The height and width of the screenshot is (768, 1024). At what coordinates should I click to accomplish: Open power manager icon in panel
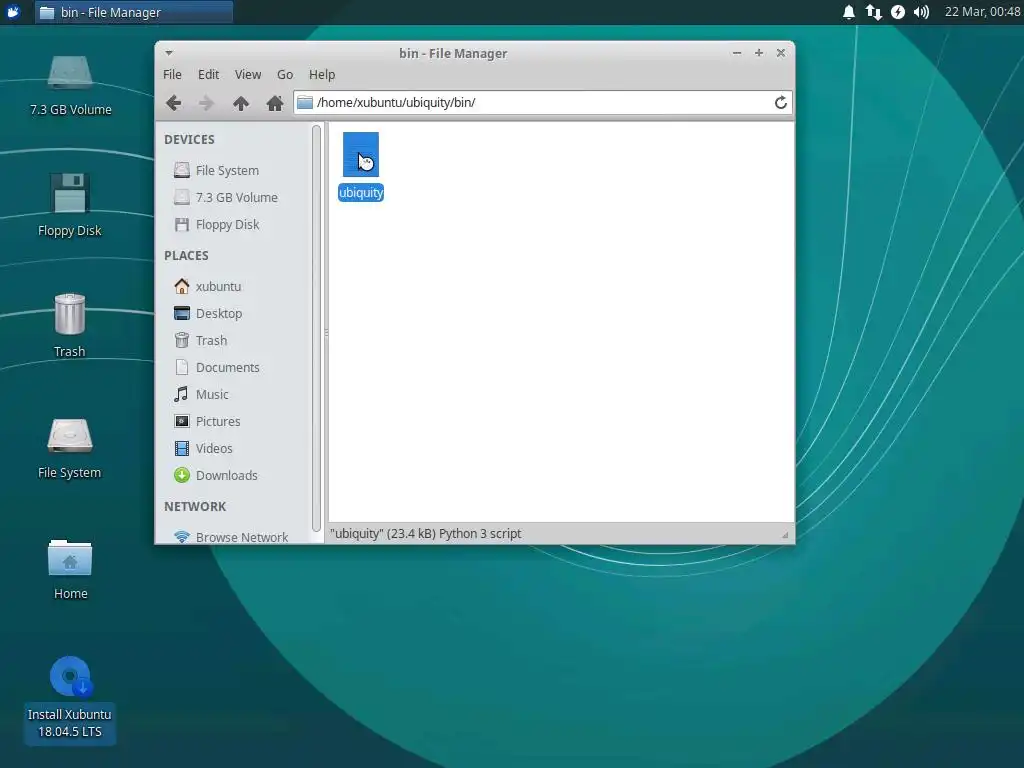(x=898, y=12)
